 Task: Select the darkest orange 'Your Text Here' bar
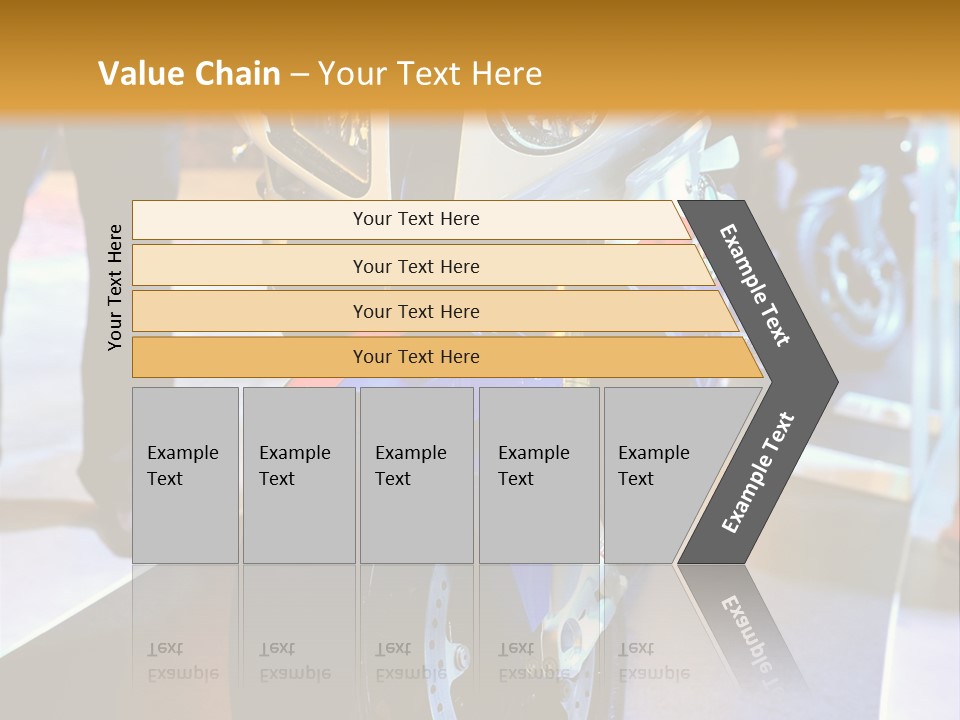[x=447, y=357]
